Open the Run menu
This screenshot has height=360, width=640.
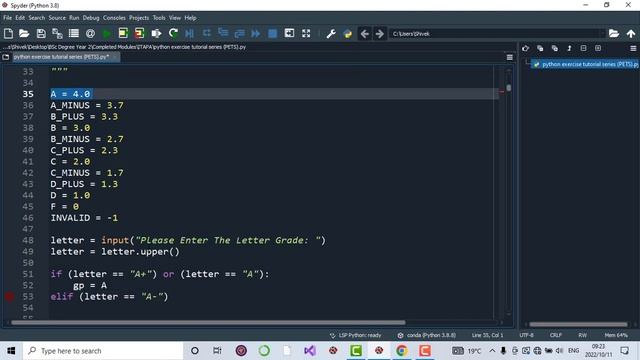pos(74,18)
